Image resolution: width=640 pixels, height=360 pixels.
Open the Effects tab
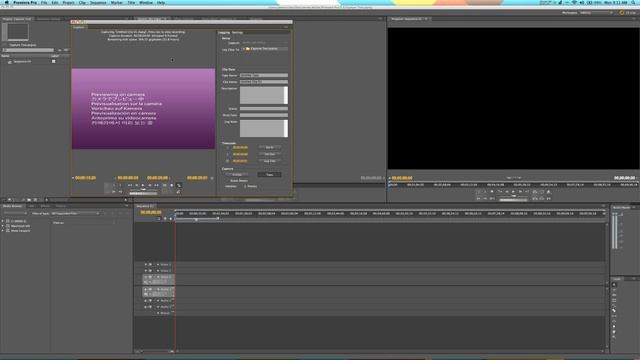(45, 206)
